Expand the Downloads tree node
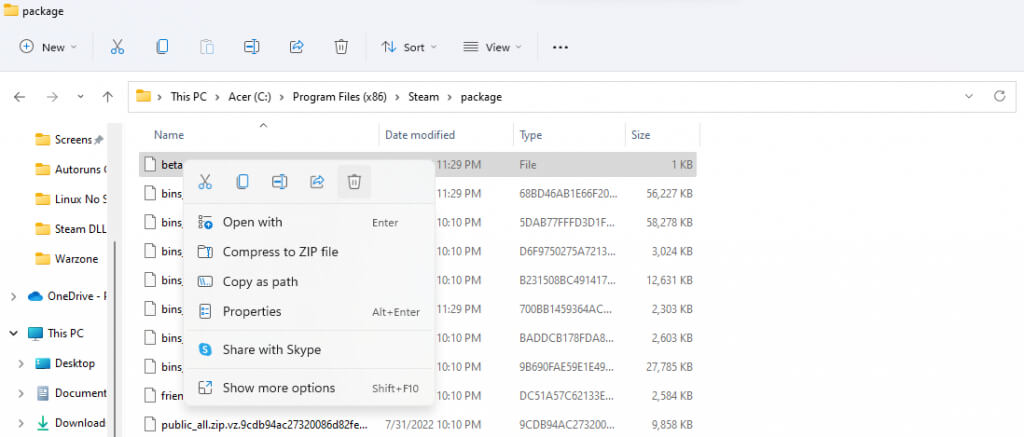The width and height of the screenshot is (1024, 437). [21, 423]
